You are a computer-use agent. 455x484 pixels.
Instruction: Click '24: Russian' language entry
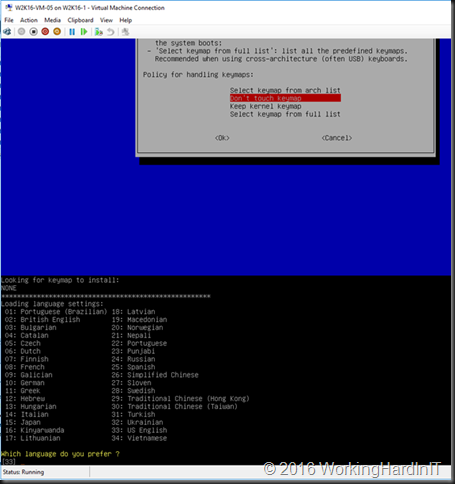click(x=133, y=359)
